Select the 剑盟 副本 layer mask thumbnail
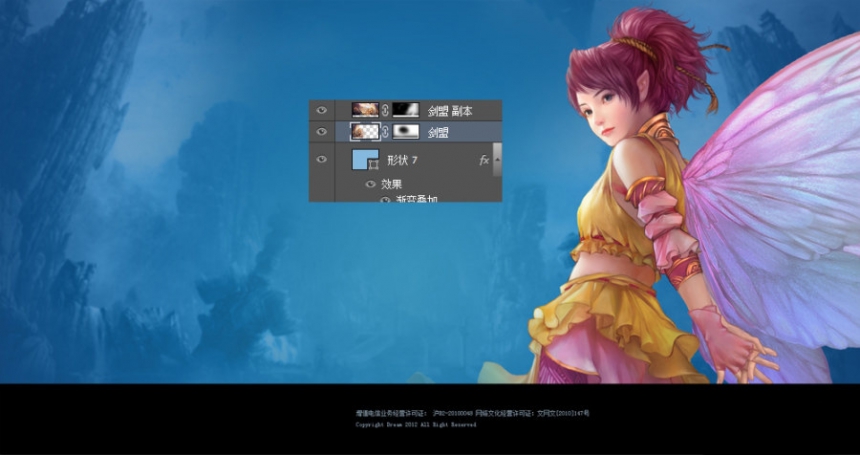The image size is (860, 455). click(x=406, y=110)
